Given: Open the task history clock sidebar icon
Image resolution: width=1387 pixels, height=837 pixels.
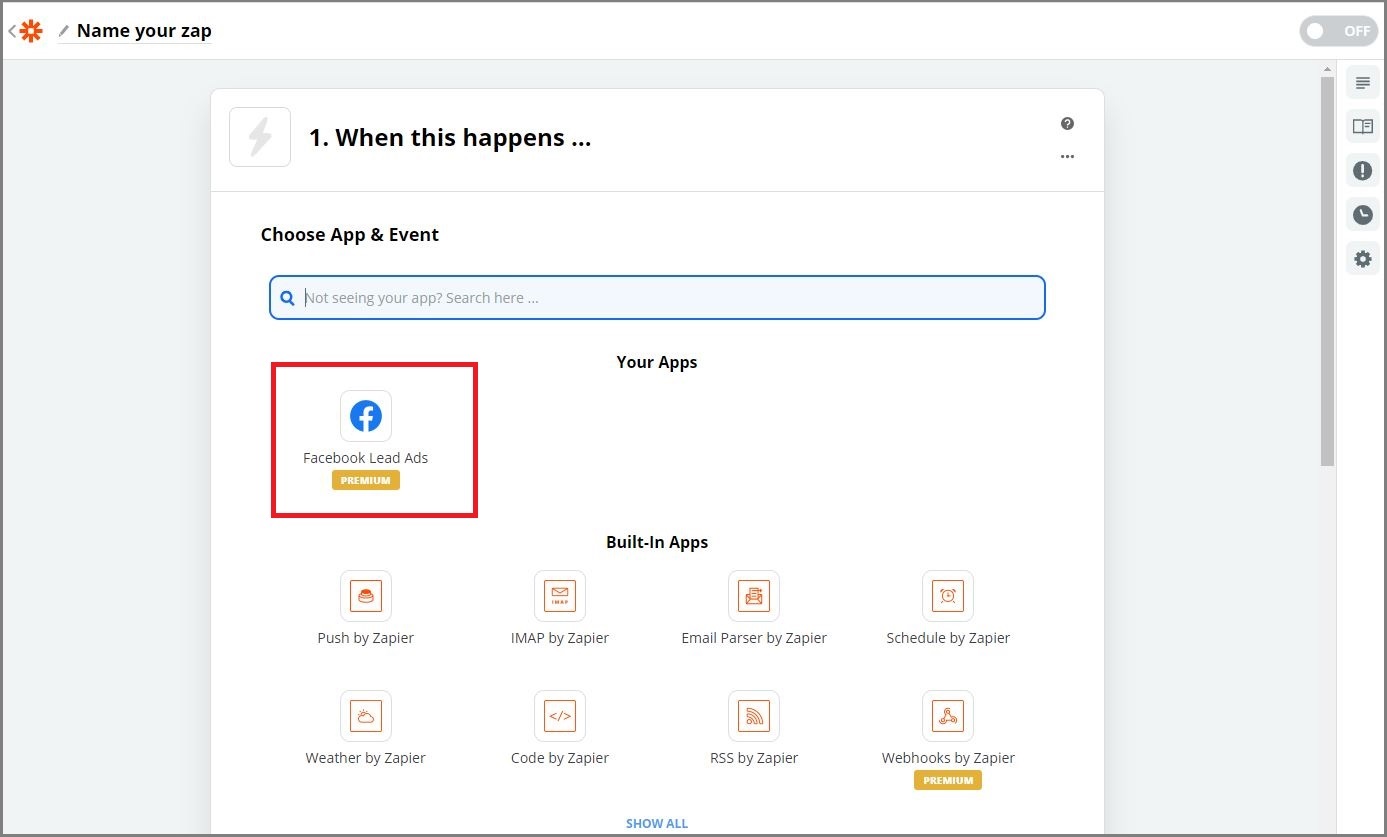Looking at the screenshot, I should [1362, 215].
